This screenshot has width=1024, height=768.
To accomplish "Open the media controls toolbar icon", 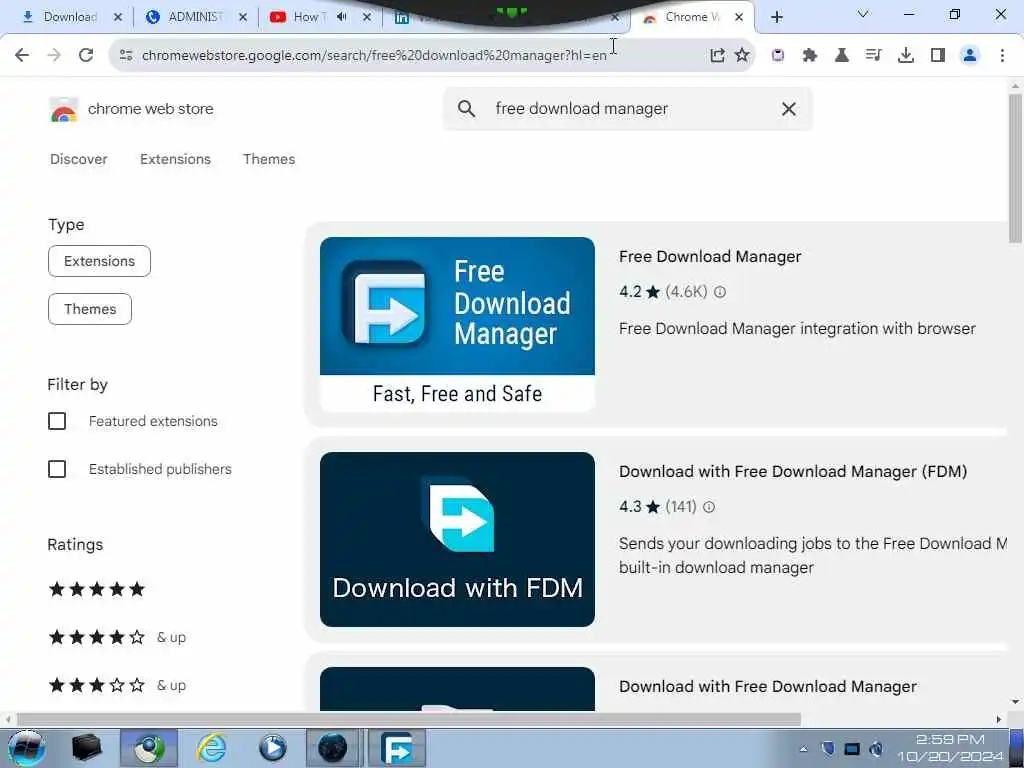I will coord(874,56).
